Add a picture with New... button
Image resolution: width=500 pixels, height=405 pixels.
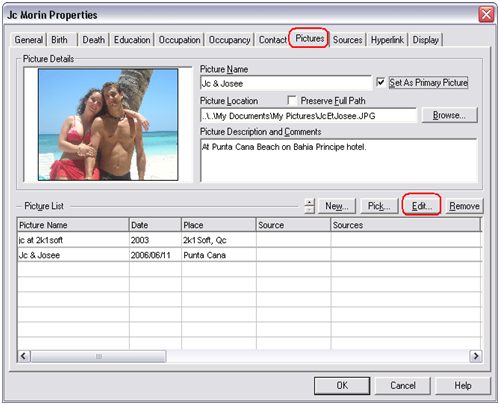(x=337, y=206)
